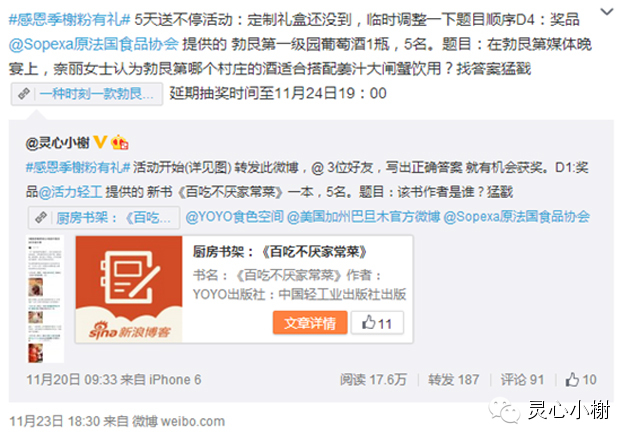The image size is (630, 442).
Task: Open the @活力轻工 mention
Action: point(70,192)
